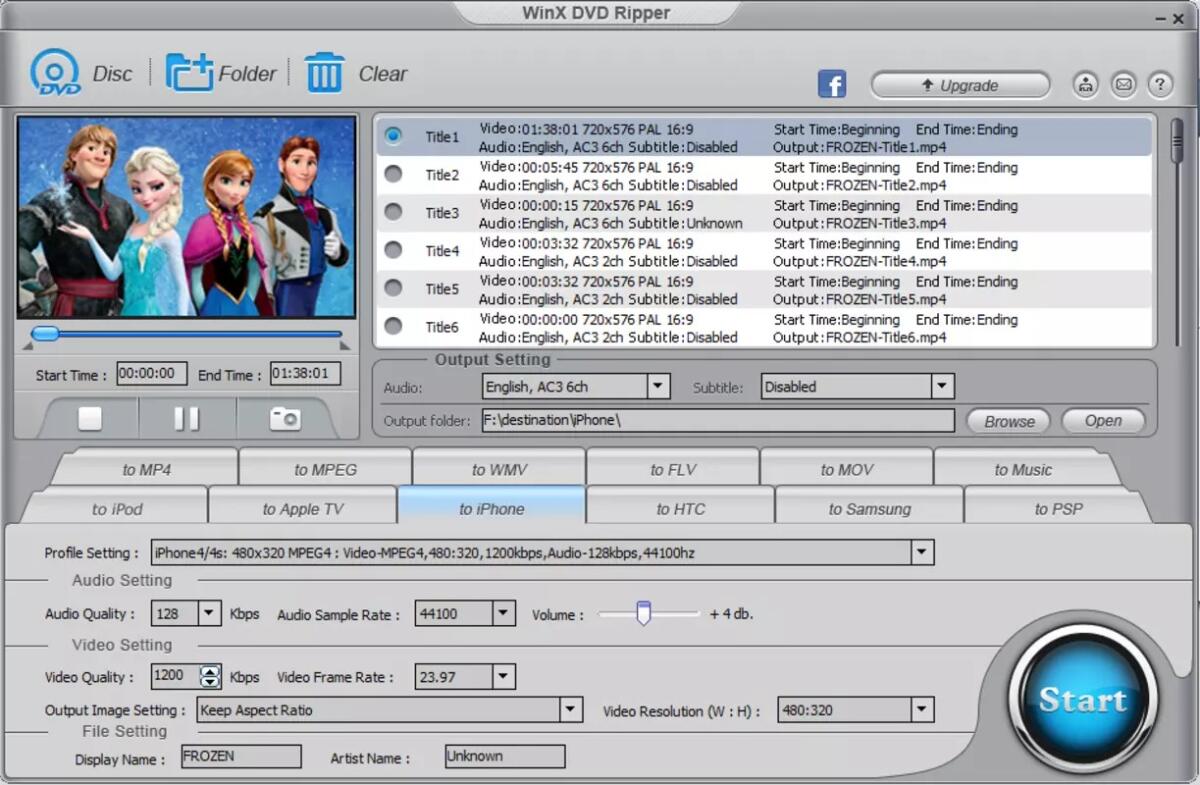The height and width of the screenshot is (785, 1200).
Task: Take a snapshot with the camera icon
Action: (x=283, y=419)
